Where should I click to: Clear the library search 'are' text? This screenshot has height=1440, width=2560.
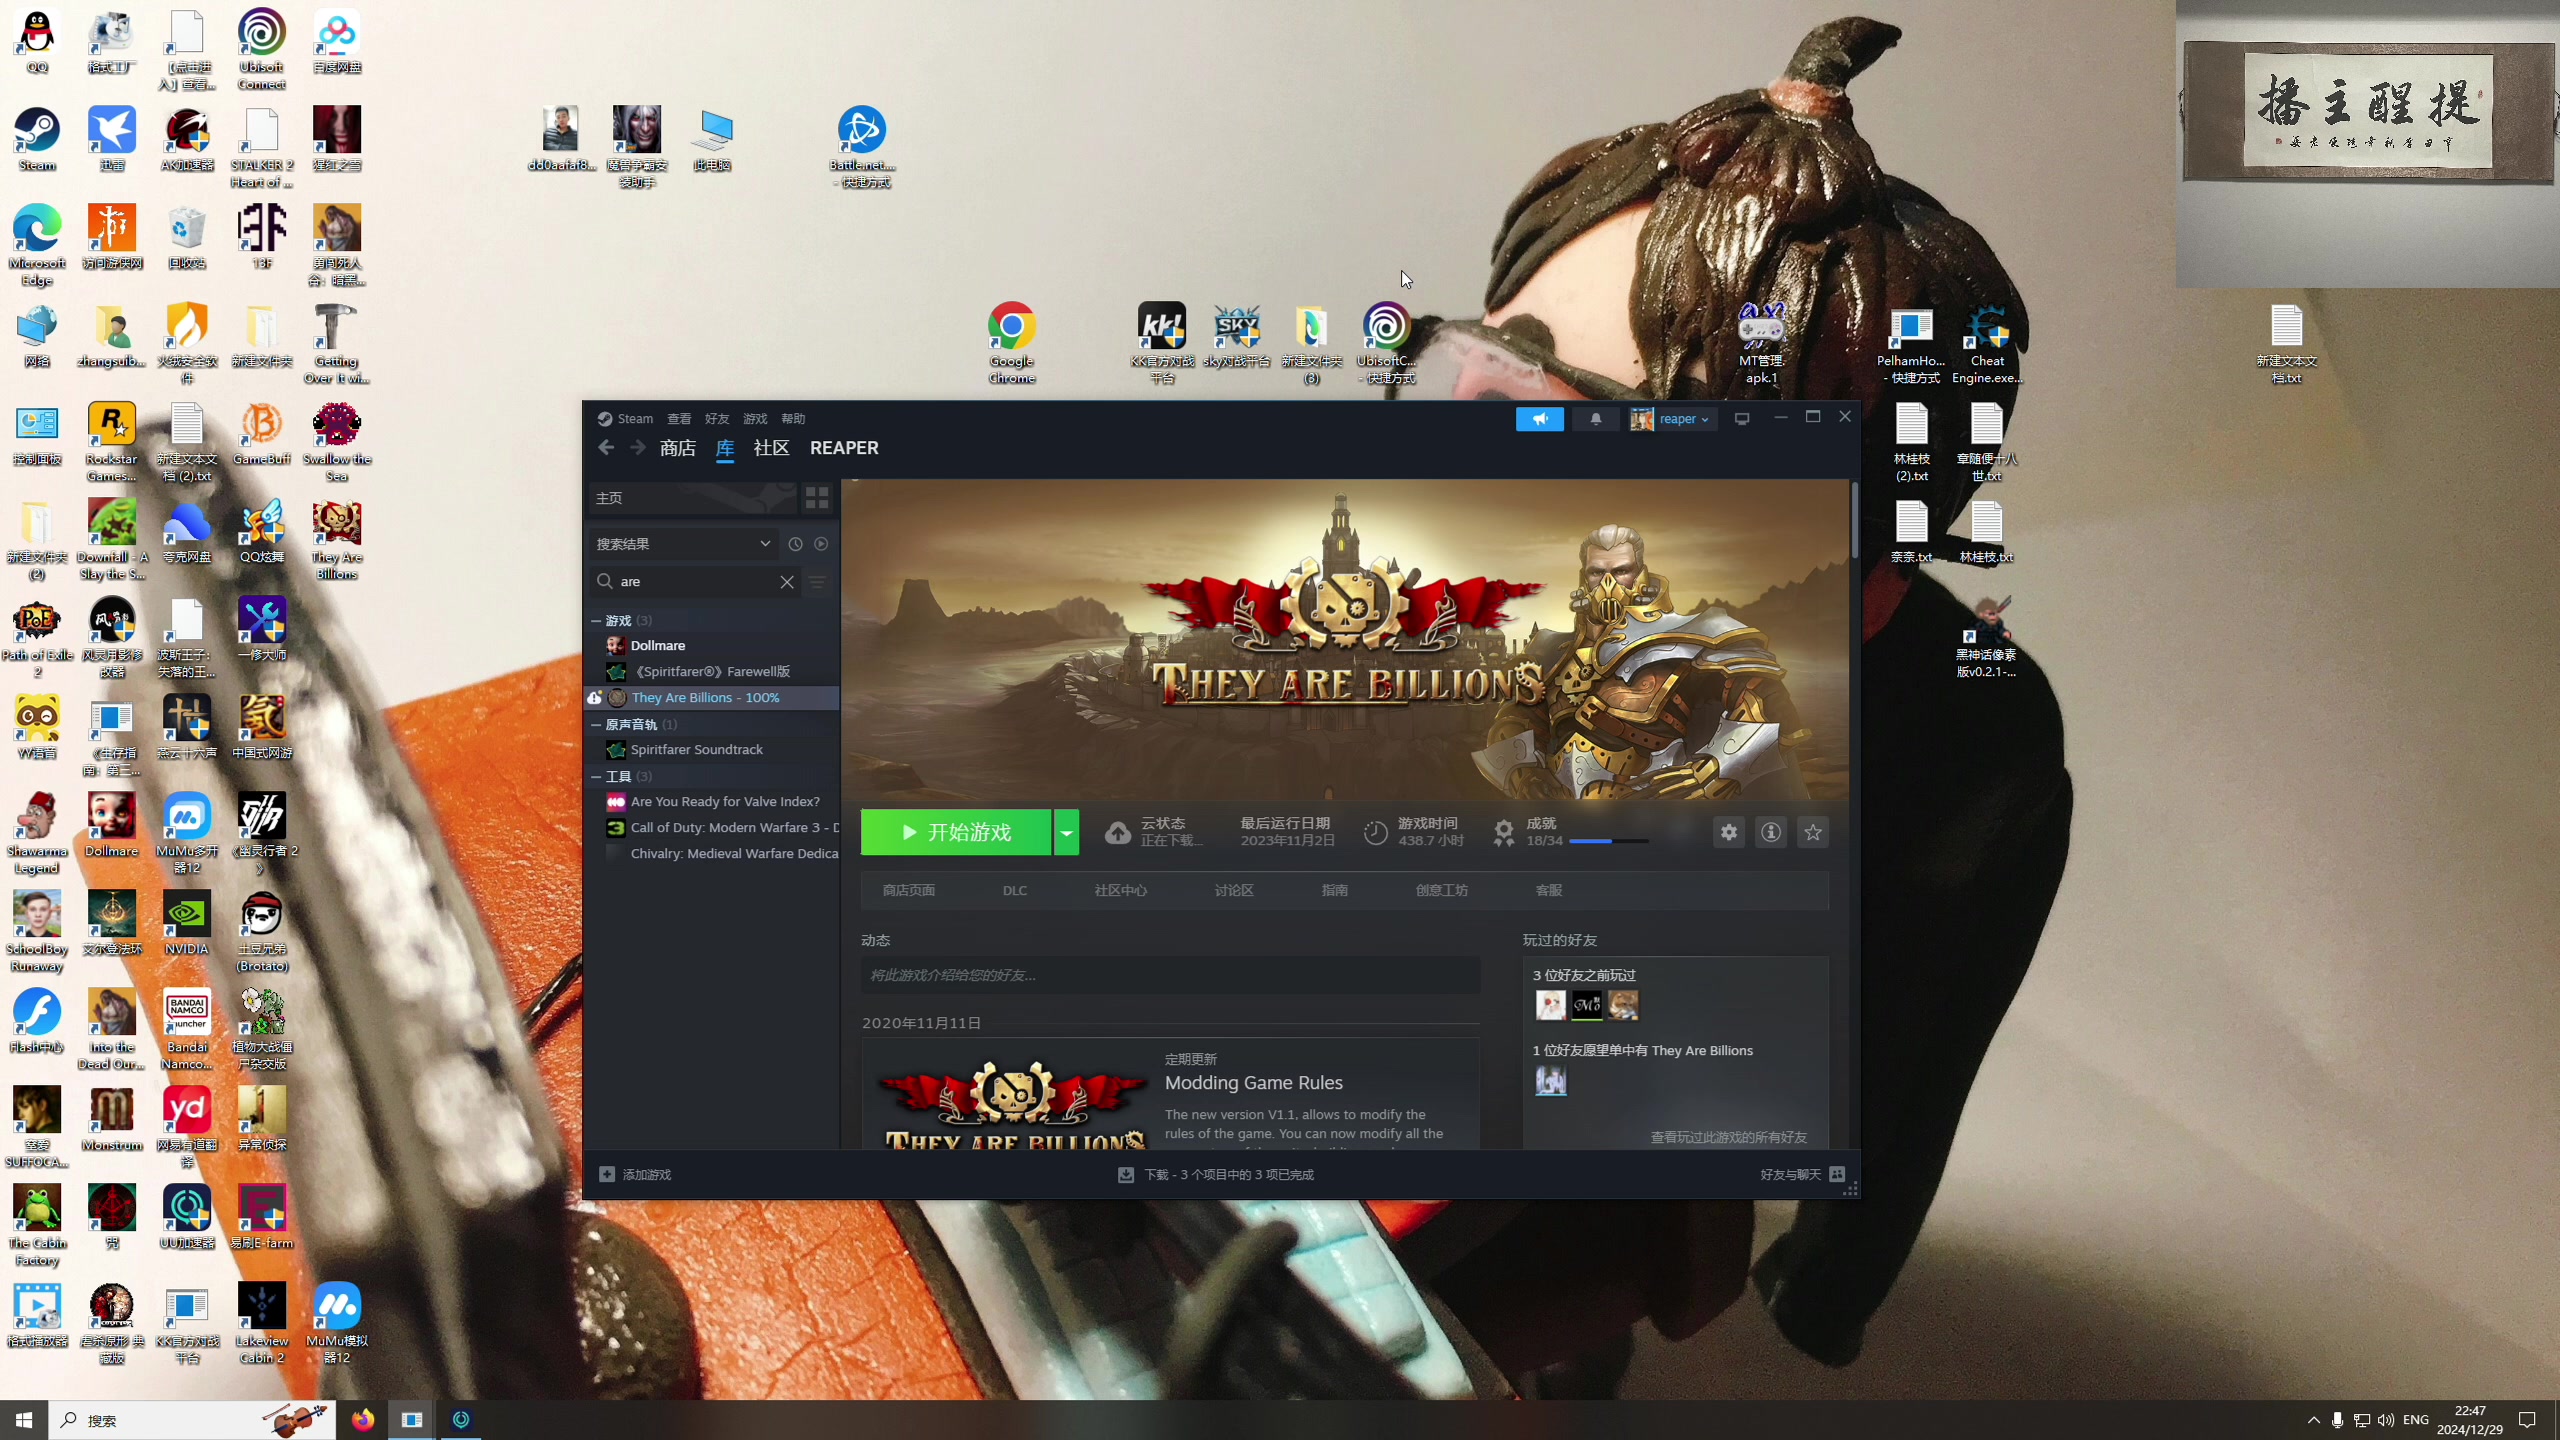coord(787,582)
